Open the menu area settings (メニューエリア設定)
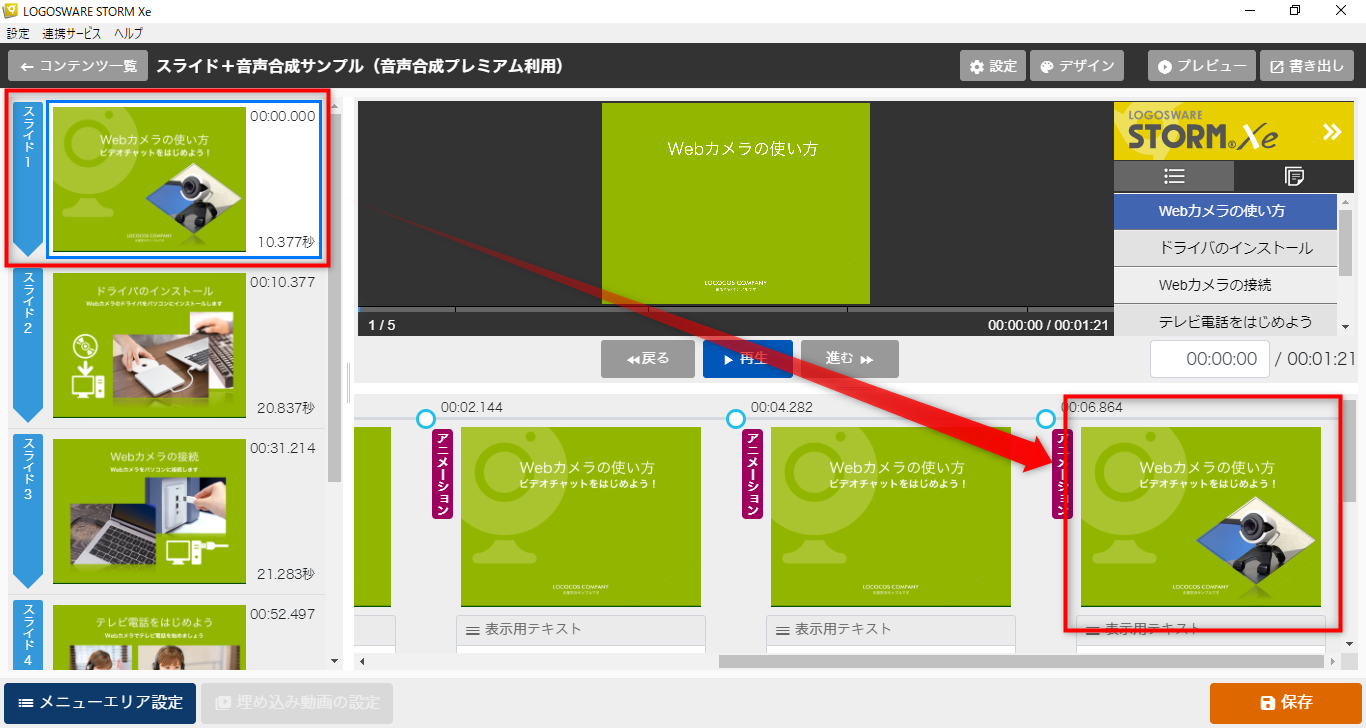 (x=100, y=703)
